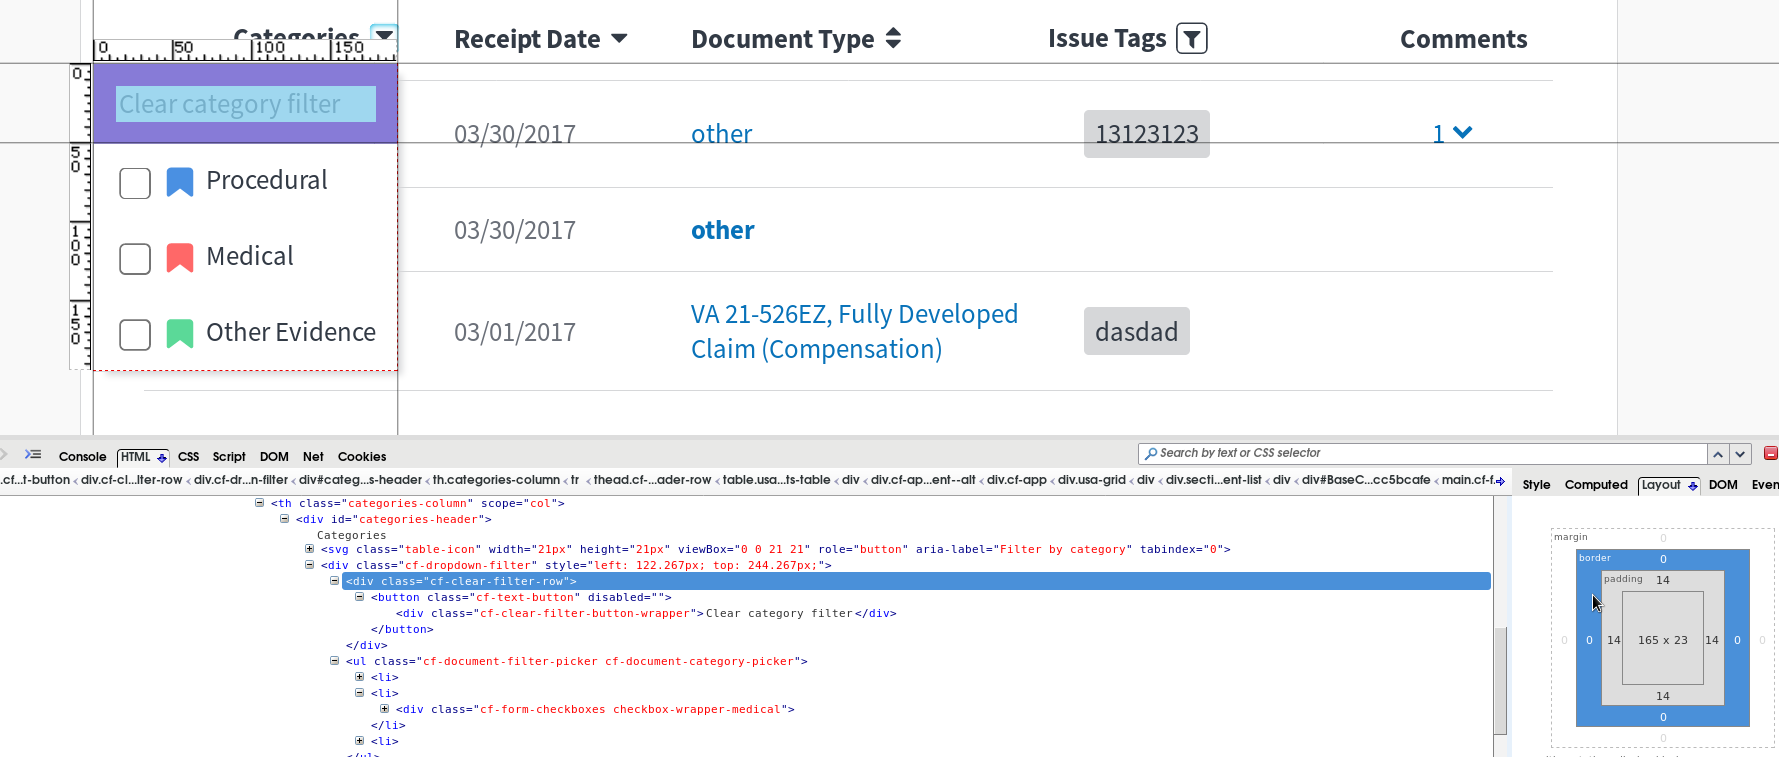1779x757 pixels.
Task: Click the red Medical bookmark icon
Action: (x=180, y=258)
